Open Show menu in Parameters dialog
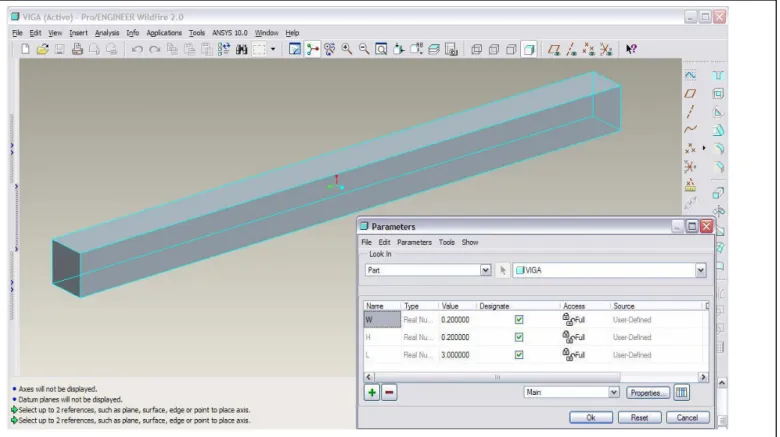780x437 pixels. pyautogui.click(x=470, y=242)
